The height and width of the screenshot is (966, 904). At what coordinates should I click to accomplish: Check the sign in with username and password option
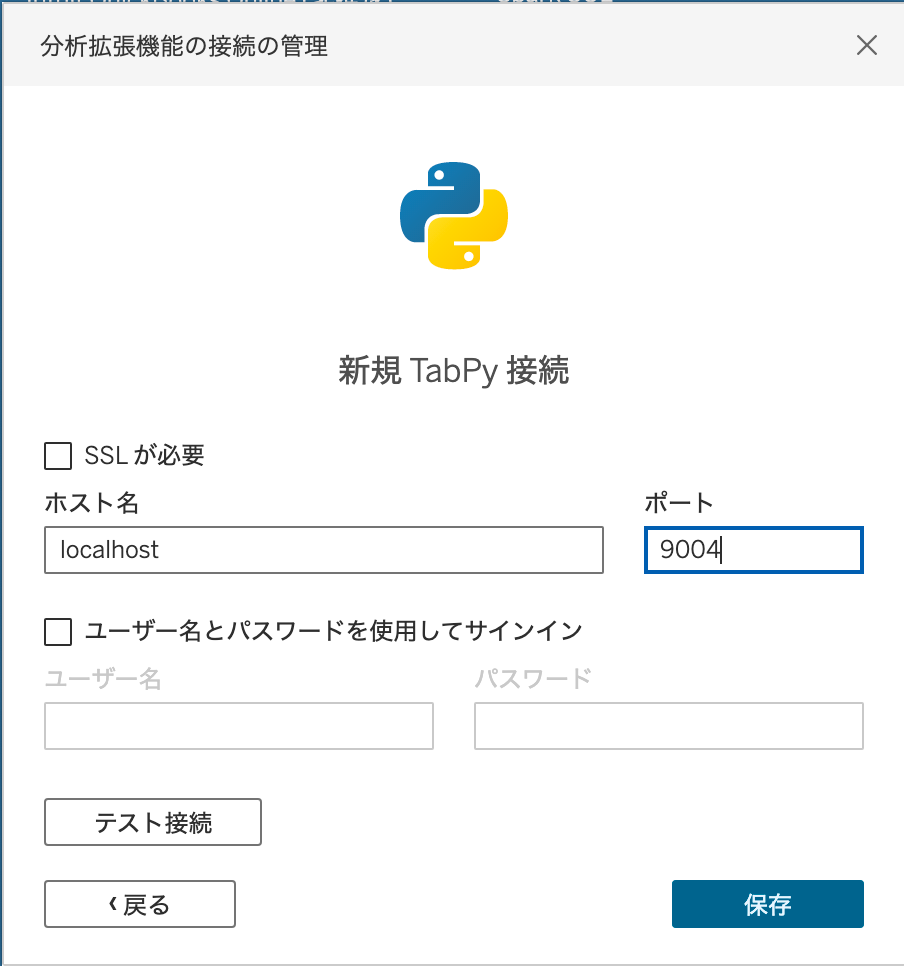point(58,631)
